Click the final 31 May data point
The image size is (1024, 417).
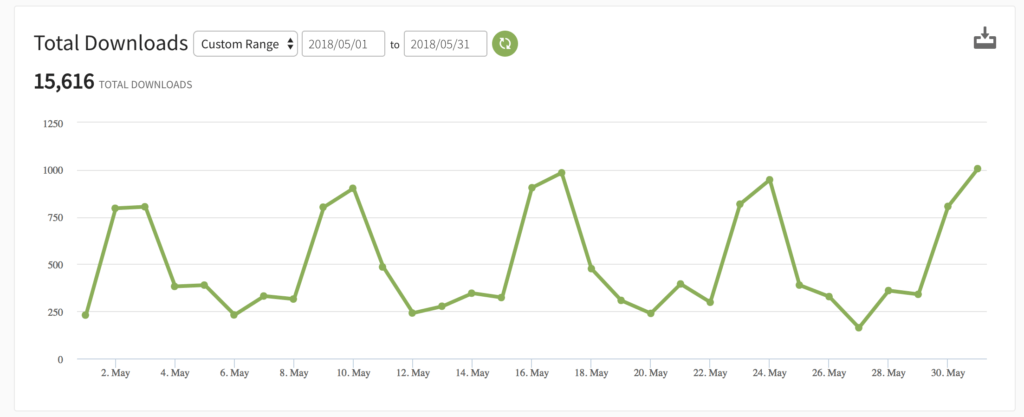(x=977, y=169)
